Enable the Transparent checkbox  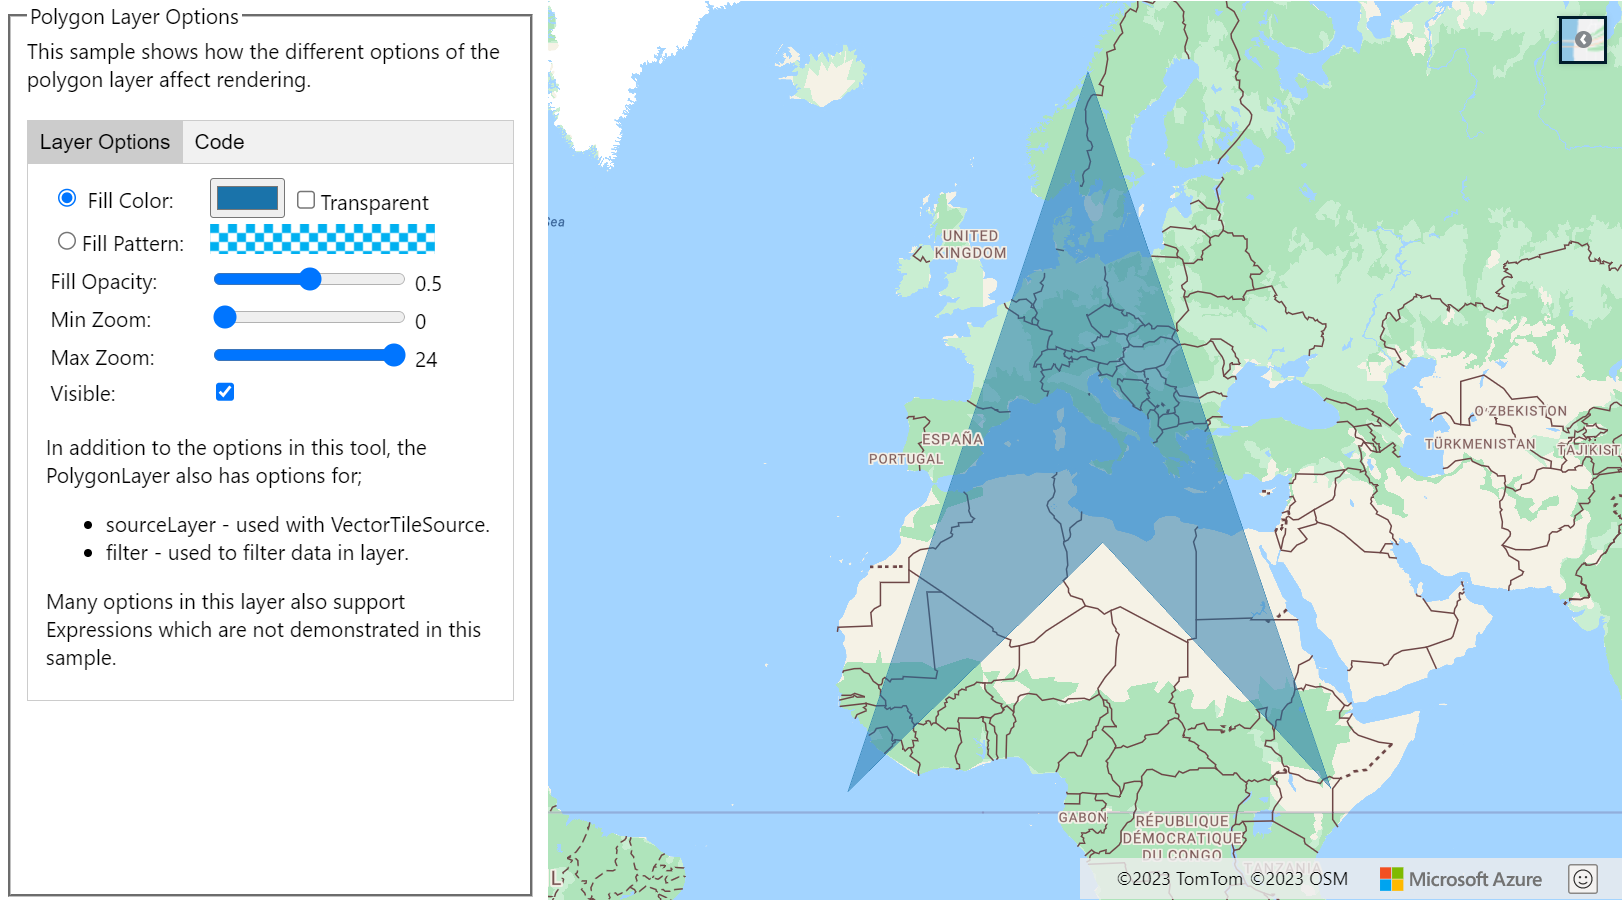pyautogui.click(x=306, y=200)
